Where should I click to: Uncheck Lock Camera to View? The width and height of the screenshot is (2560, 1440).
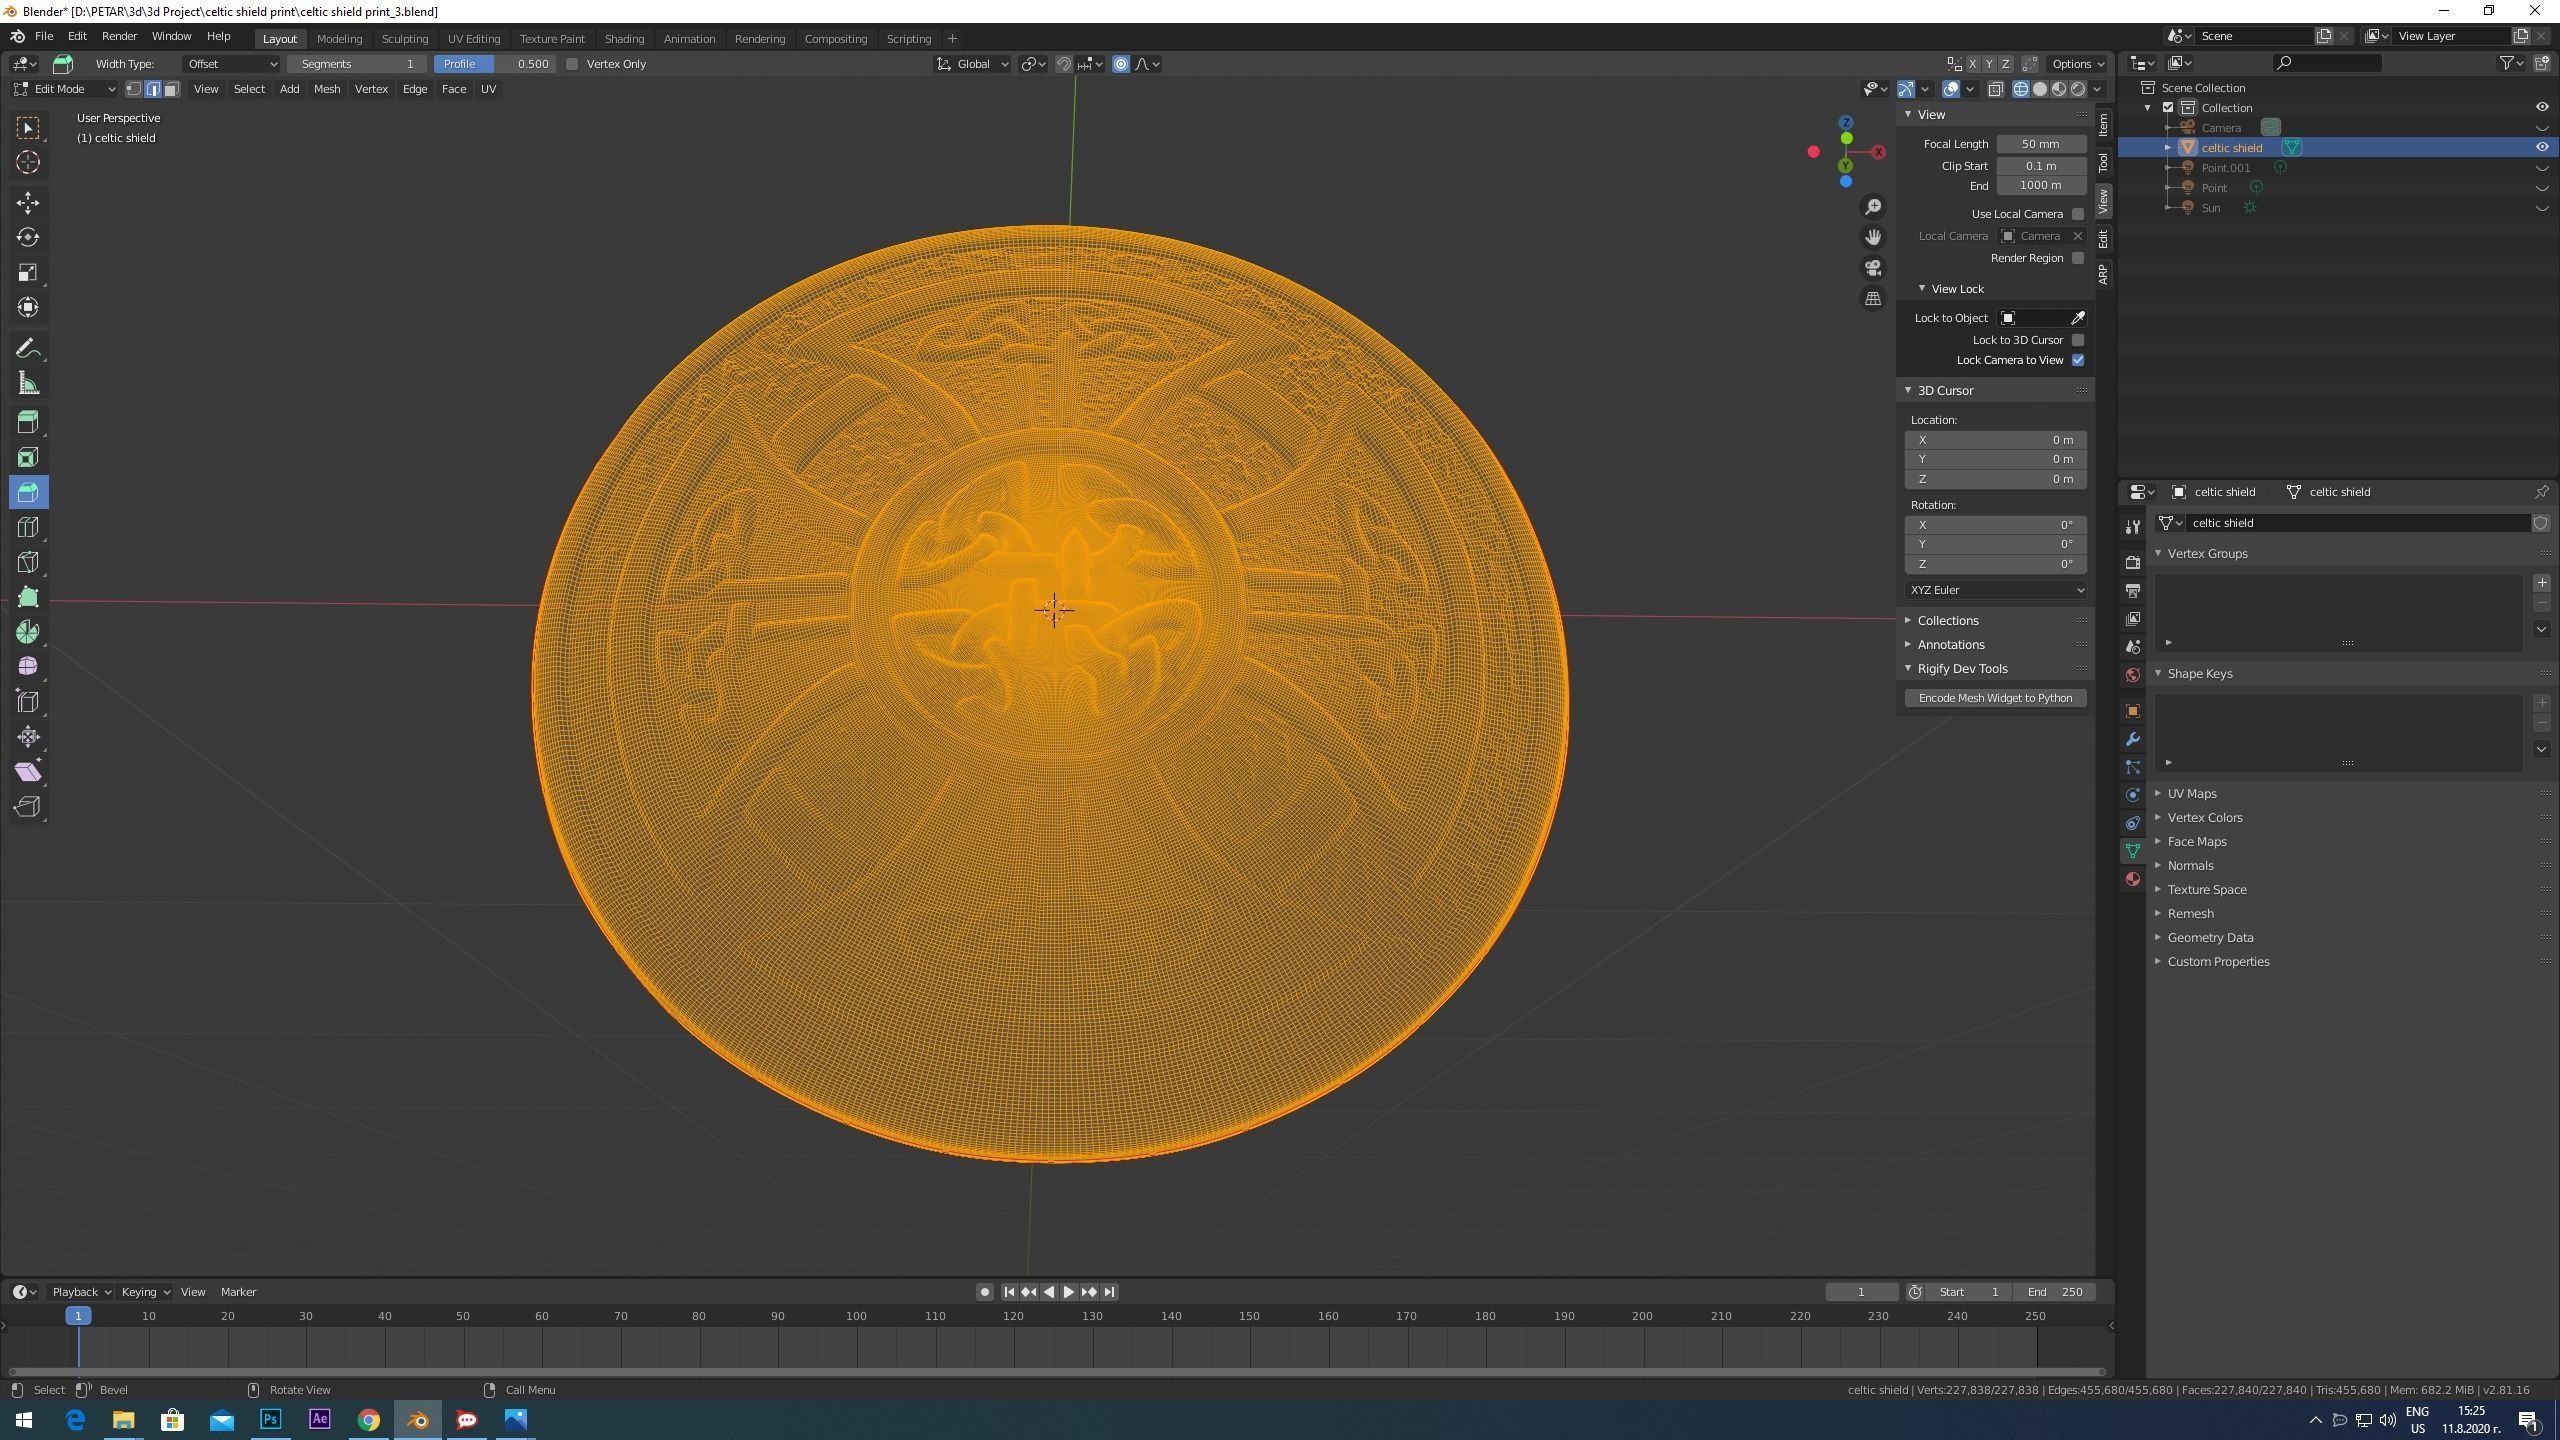[x=2078, y=360]
